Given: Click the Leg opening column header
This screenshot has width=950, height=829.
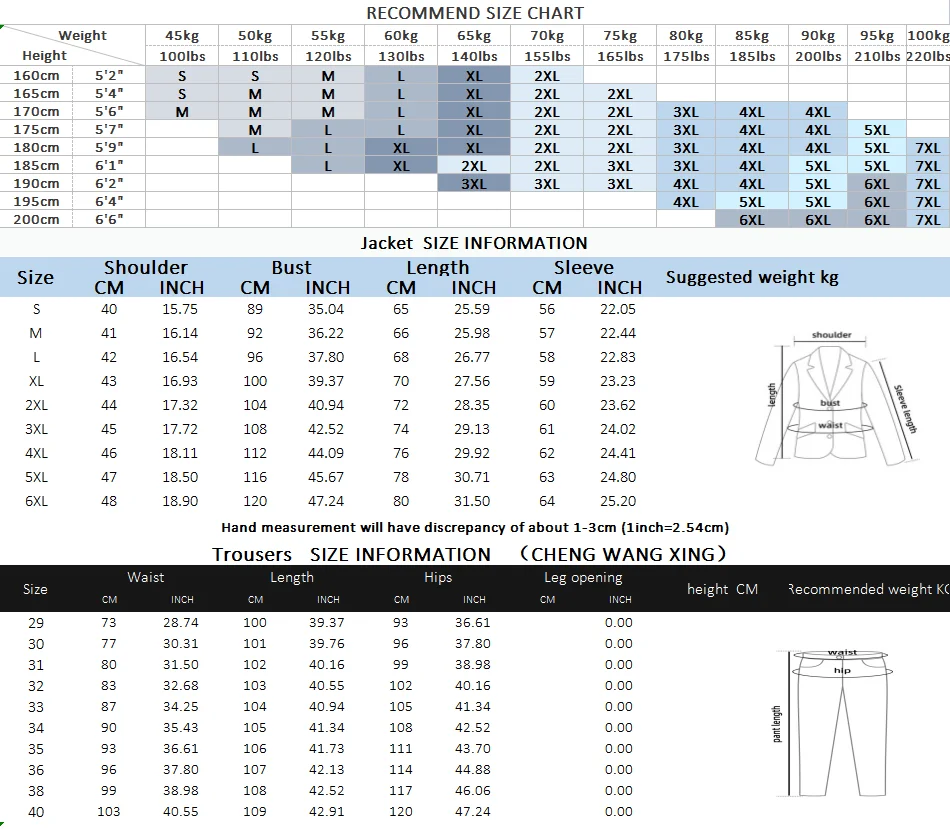Looking at the screenshot, I should tap(583, 578).
